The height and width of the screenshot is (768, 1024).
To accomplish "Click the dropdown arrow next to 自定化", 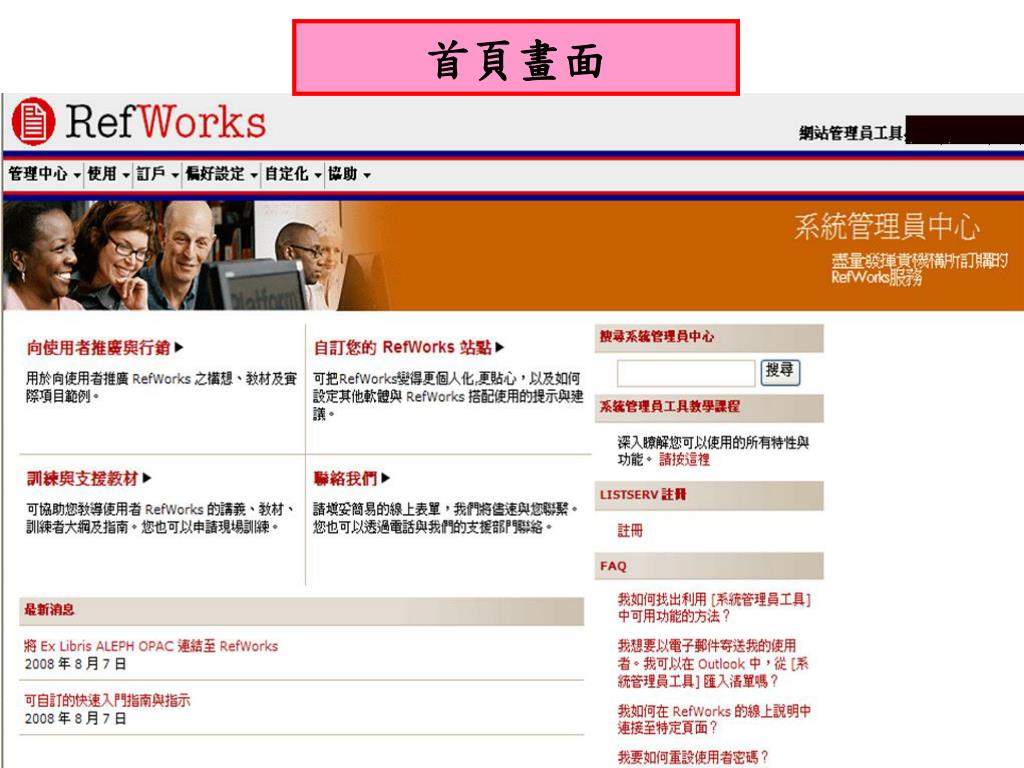I will 318,175.
